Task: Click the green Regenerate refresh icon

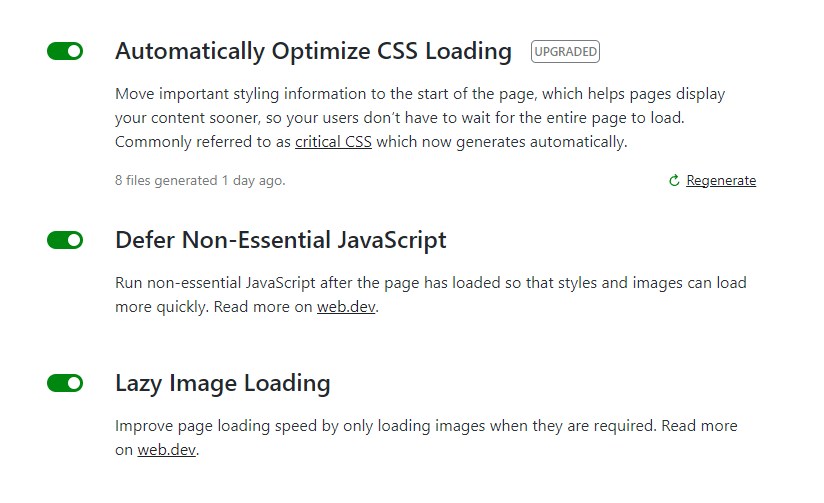Action: point(674,180)
